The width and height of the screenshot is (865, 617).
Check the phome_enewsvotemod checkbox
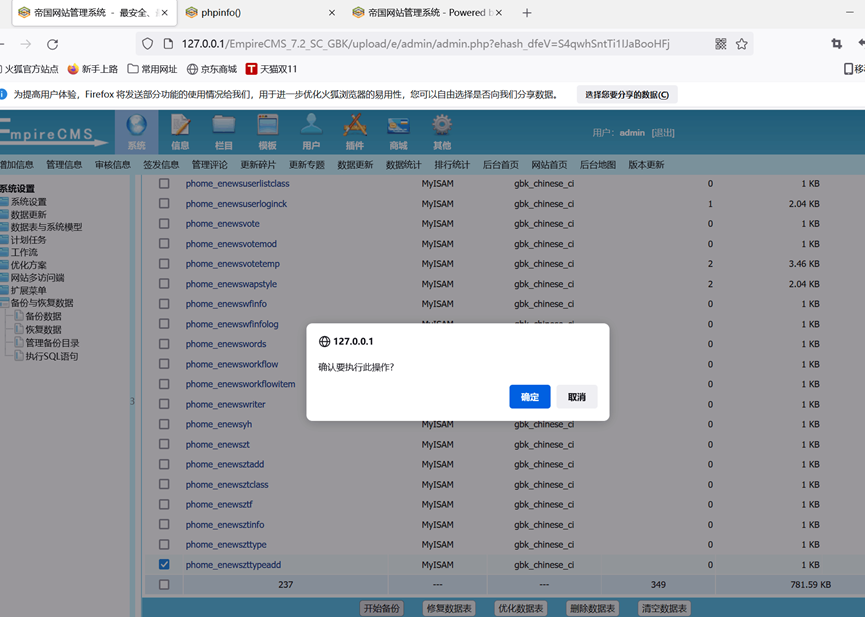click(164, 243)
